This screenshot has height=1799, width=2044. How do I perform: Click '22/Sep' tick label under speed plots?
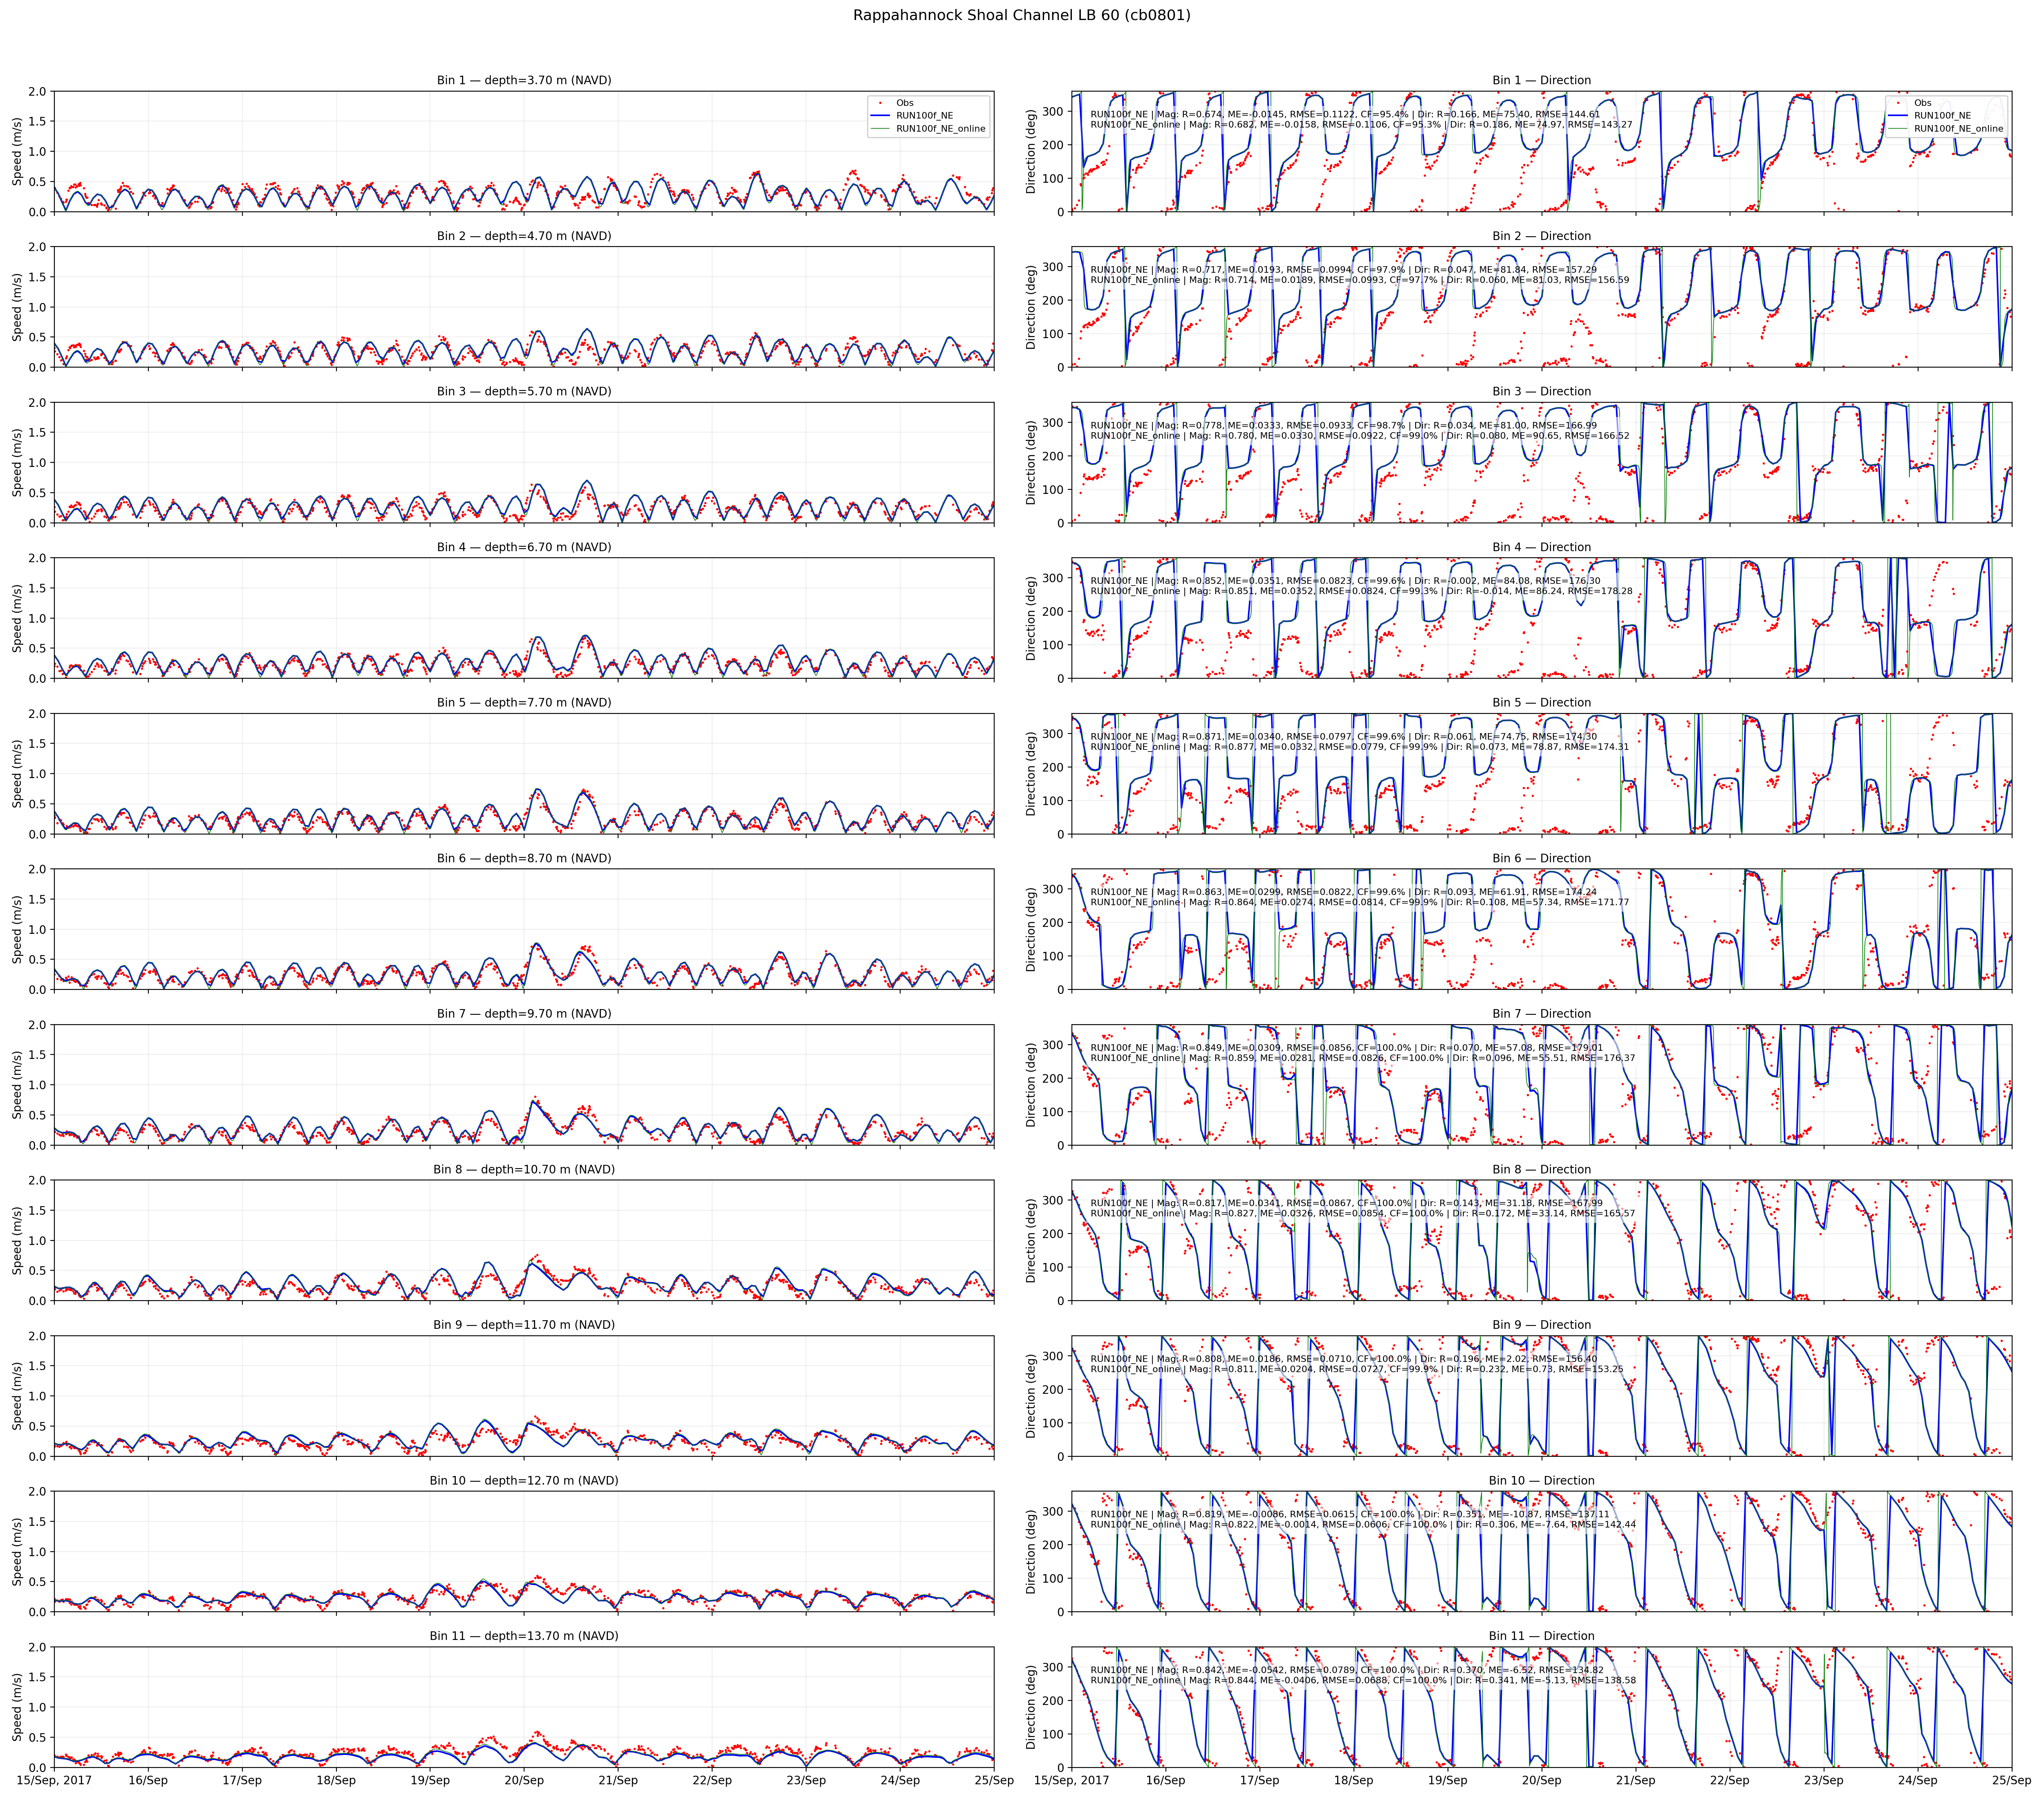[x=712, y=1780]
